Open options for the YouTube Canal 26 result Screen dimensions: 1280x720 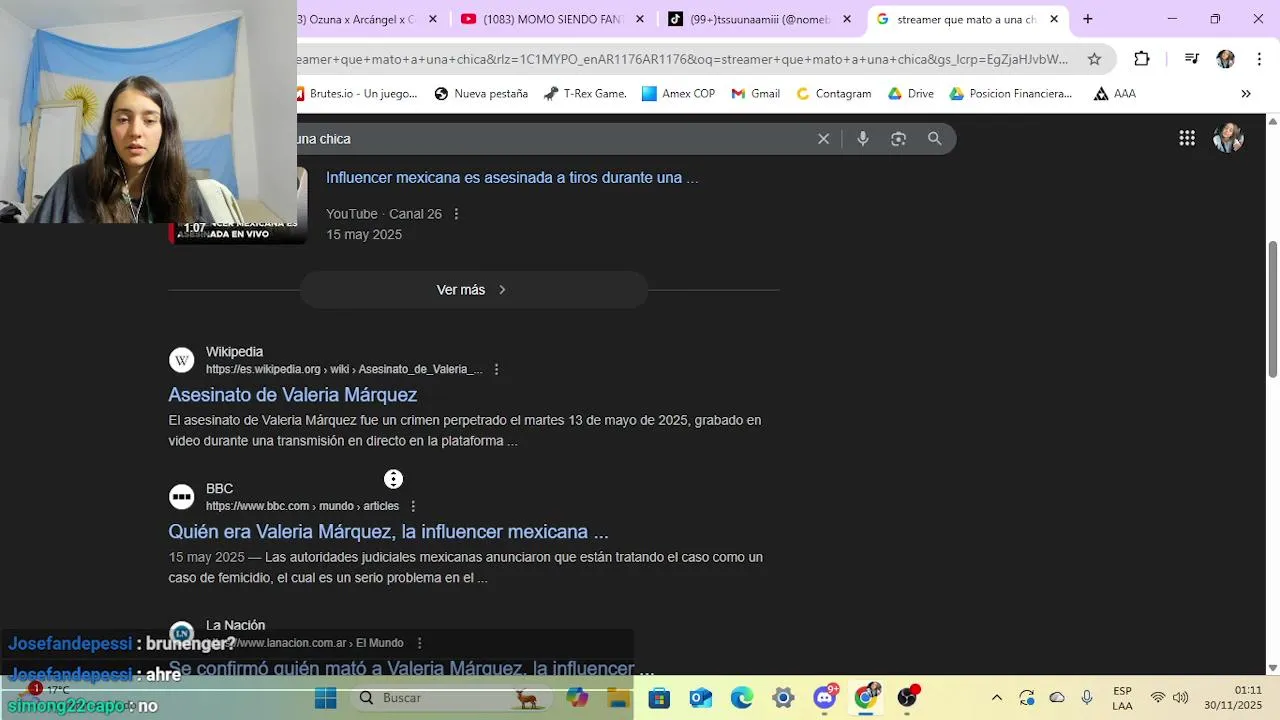(x=456, y=214)
